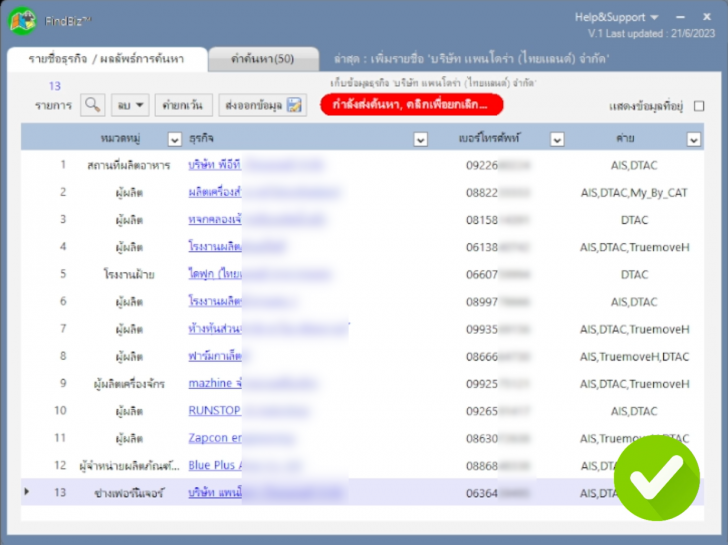Screen dimensions: 728x545
Task: Open ไดฟุกุ business link in row 5
Action: (214, 274)
